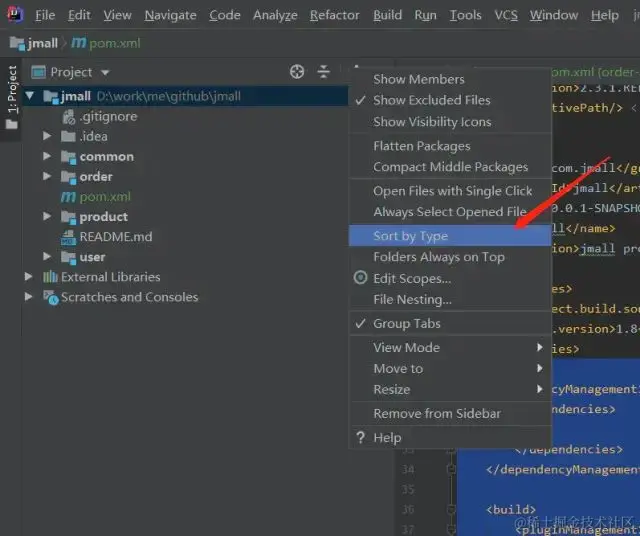Expand the order module
Viewport: 640px width, 536px height.
47,176
